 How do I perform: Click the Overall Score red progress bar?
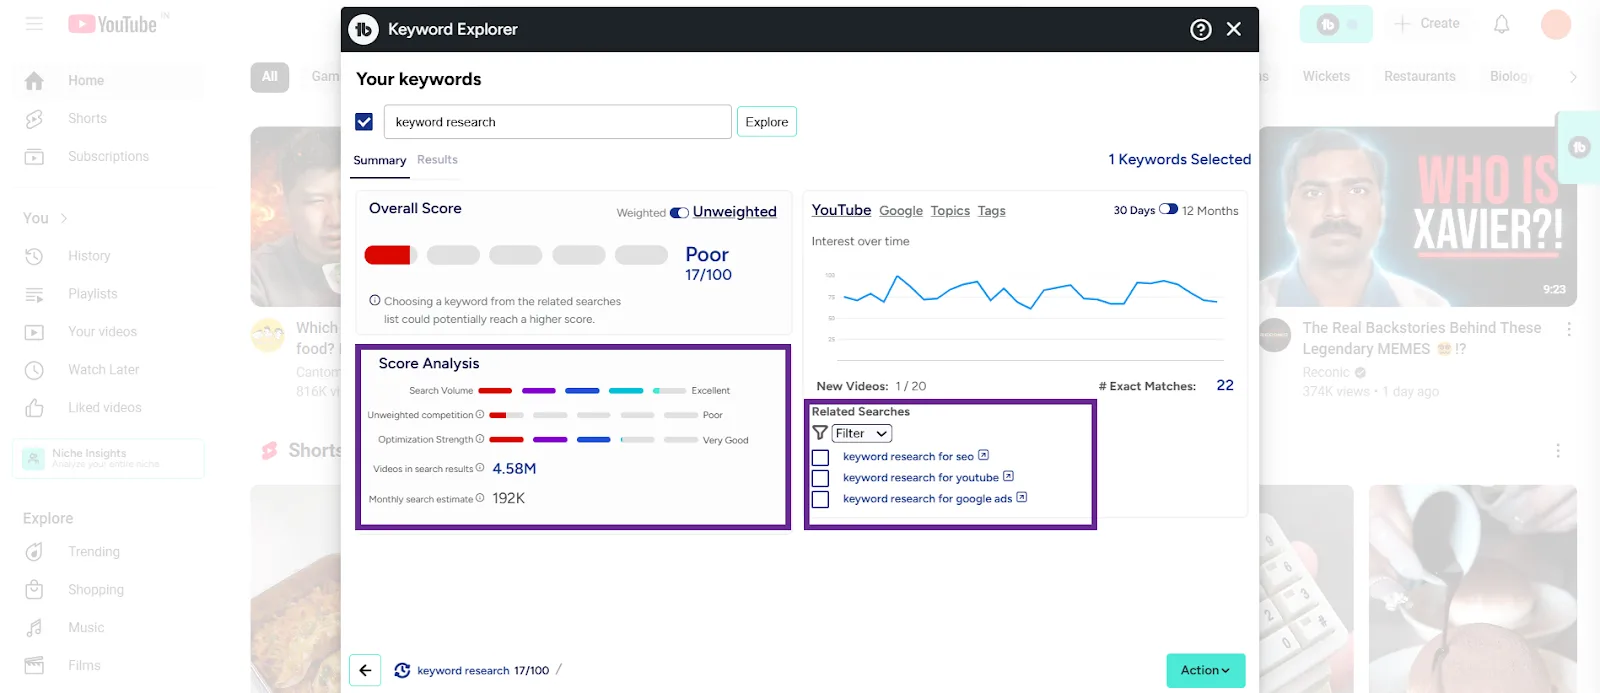(389, 255)
